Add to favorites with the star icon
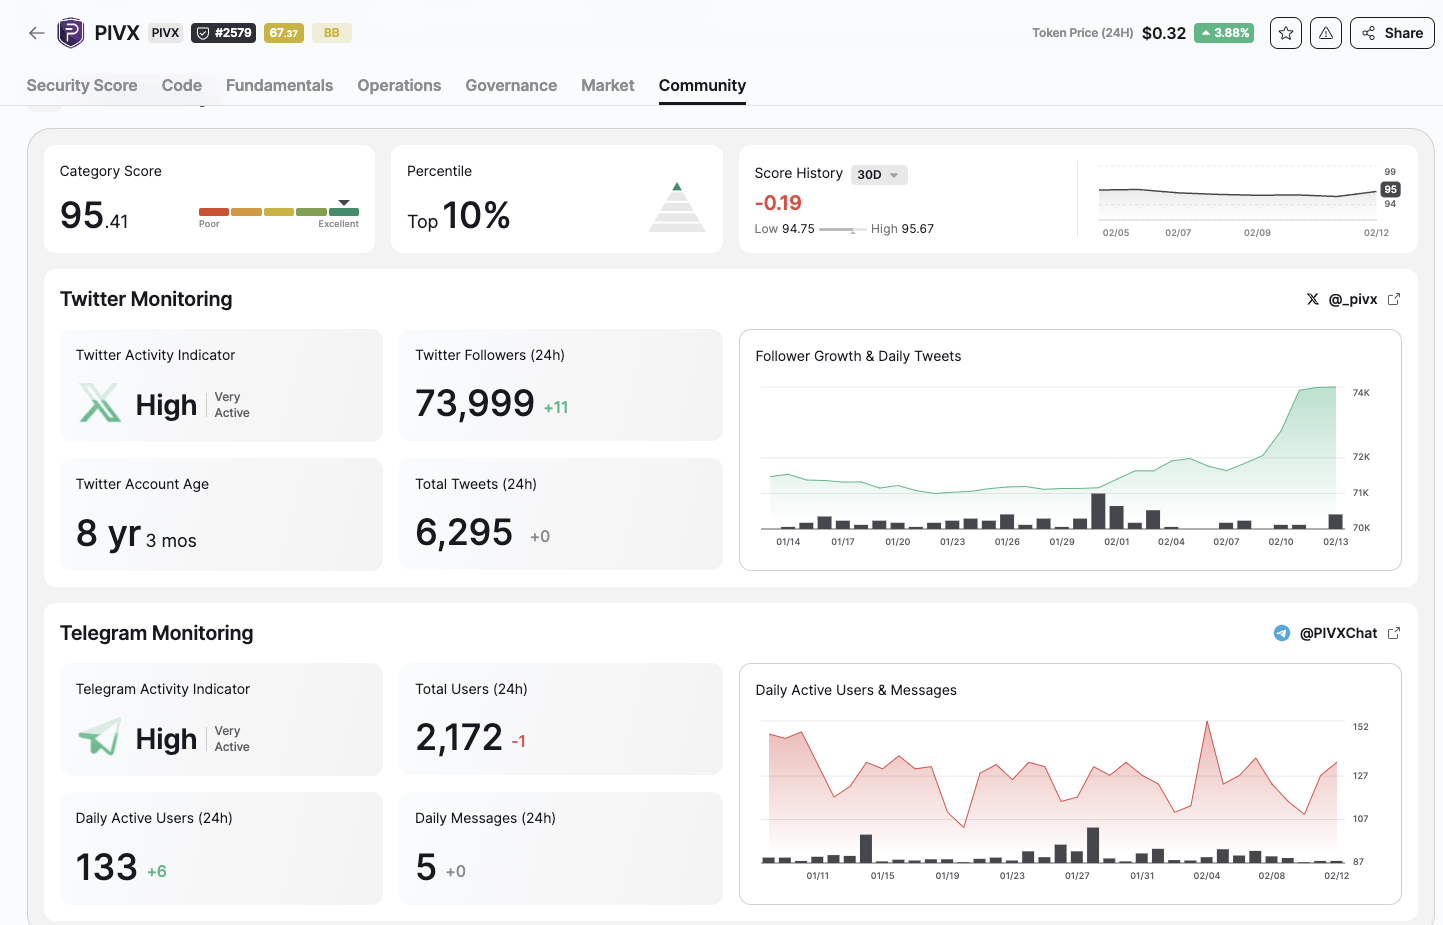 [x=1286, y=33]
